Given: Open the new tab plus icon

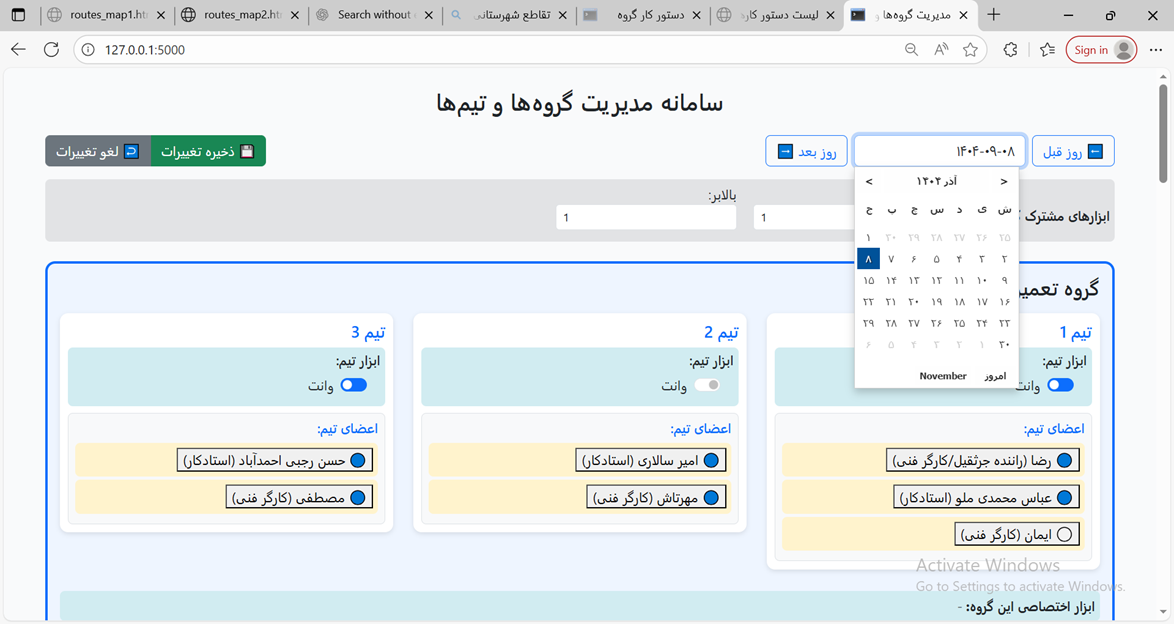Looking at the screenshot, I should point(993,15).
